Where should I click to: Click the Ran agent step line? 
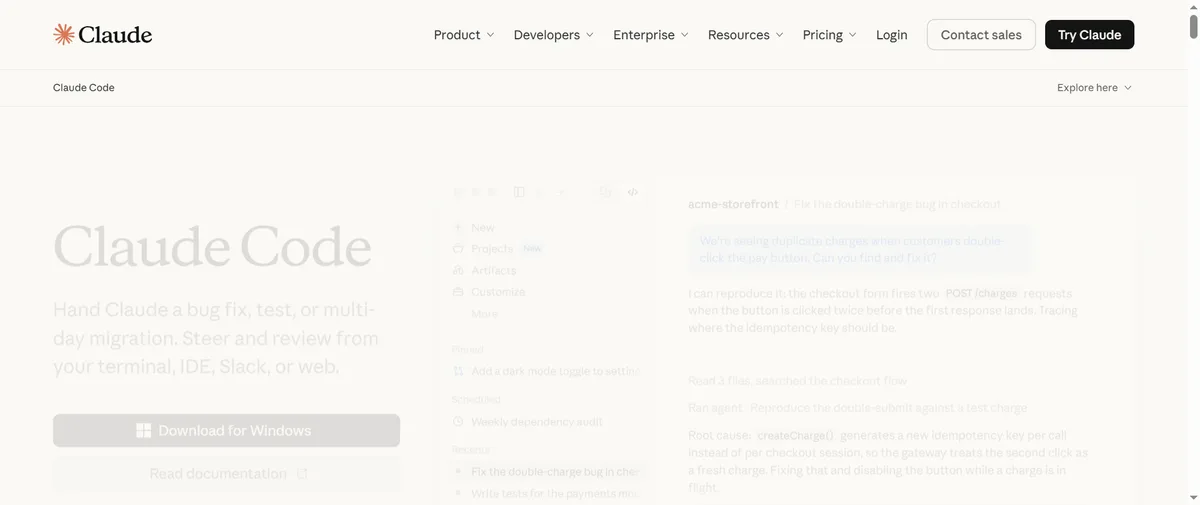857,408
